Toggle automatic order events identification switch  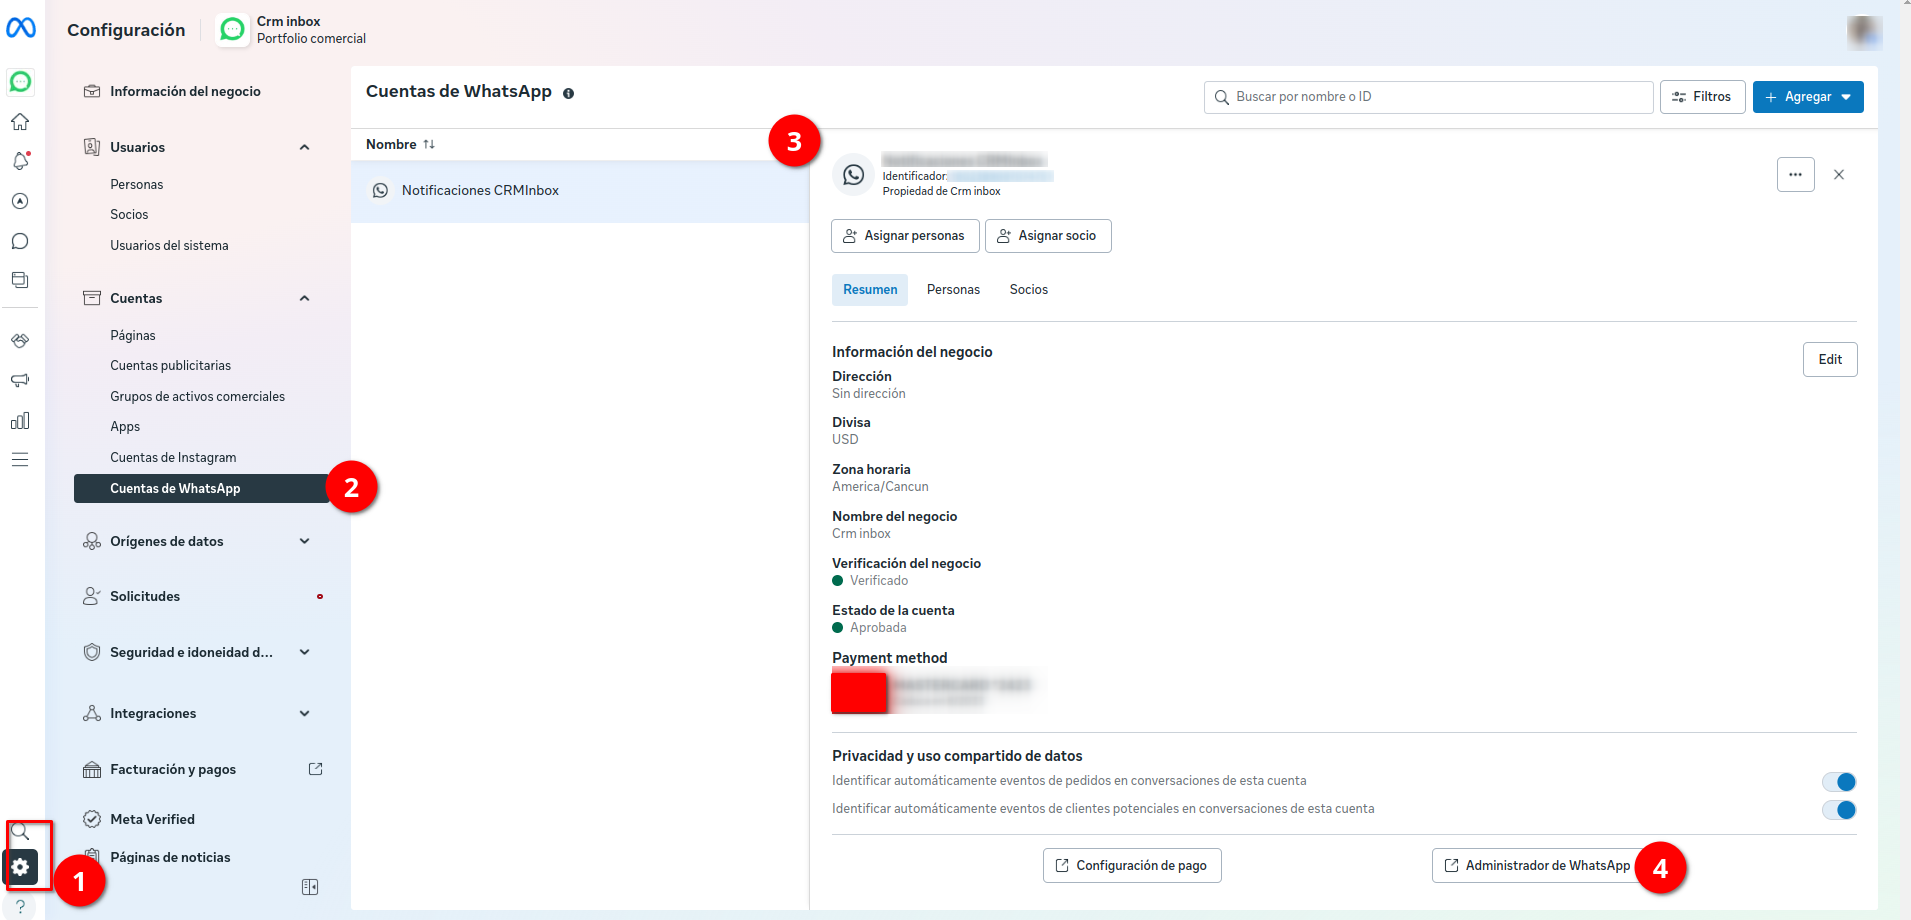[x=1838, y=782]
